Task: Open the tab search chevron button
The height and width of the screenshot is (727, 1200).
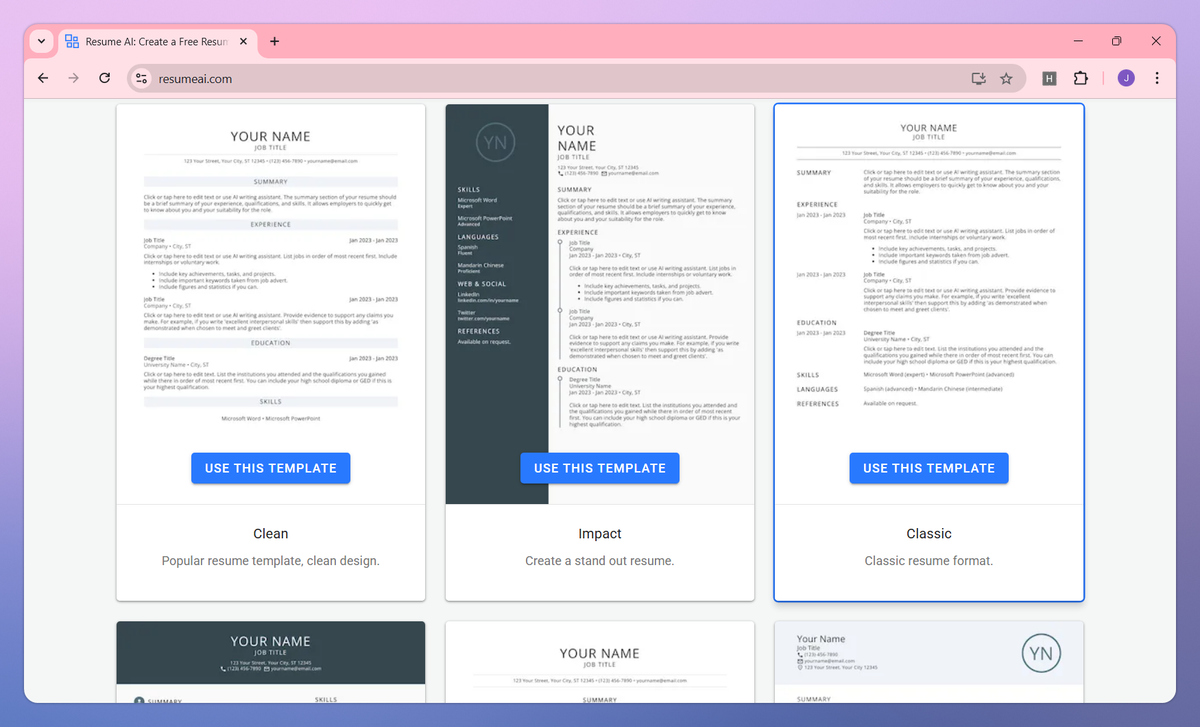Action: [x=41, y=42]
